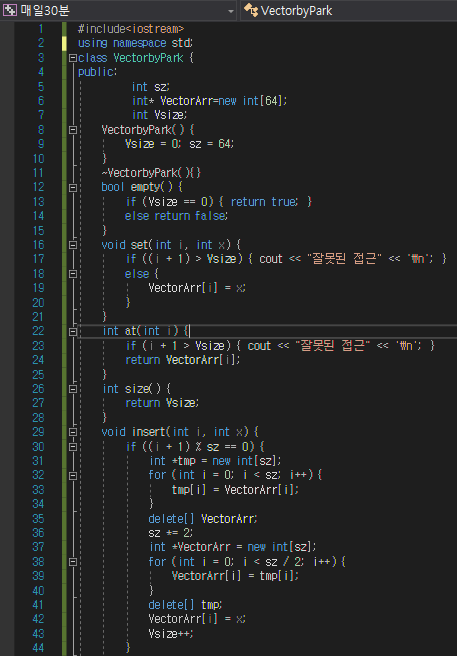Click 'tmp[i] = VectorArr[i];' on line 33
This screenshot has height=656, width=457.
coord(236,489)
